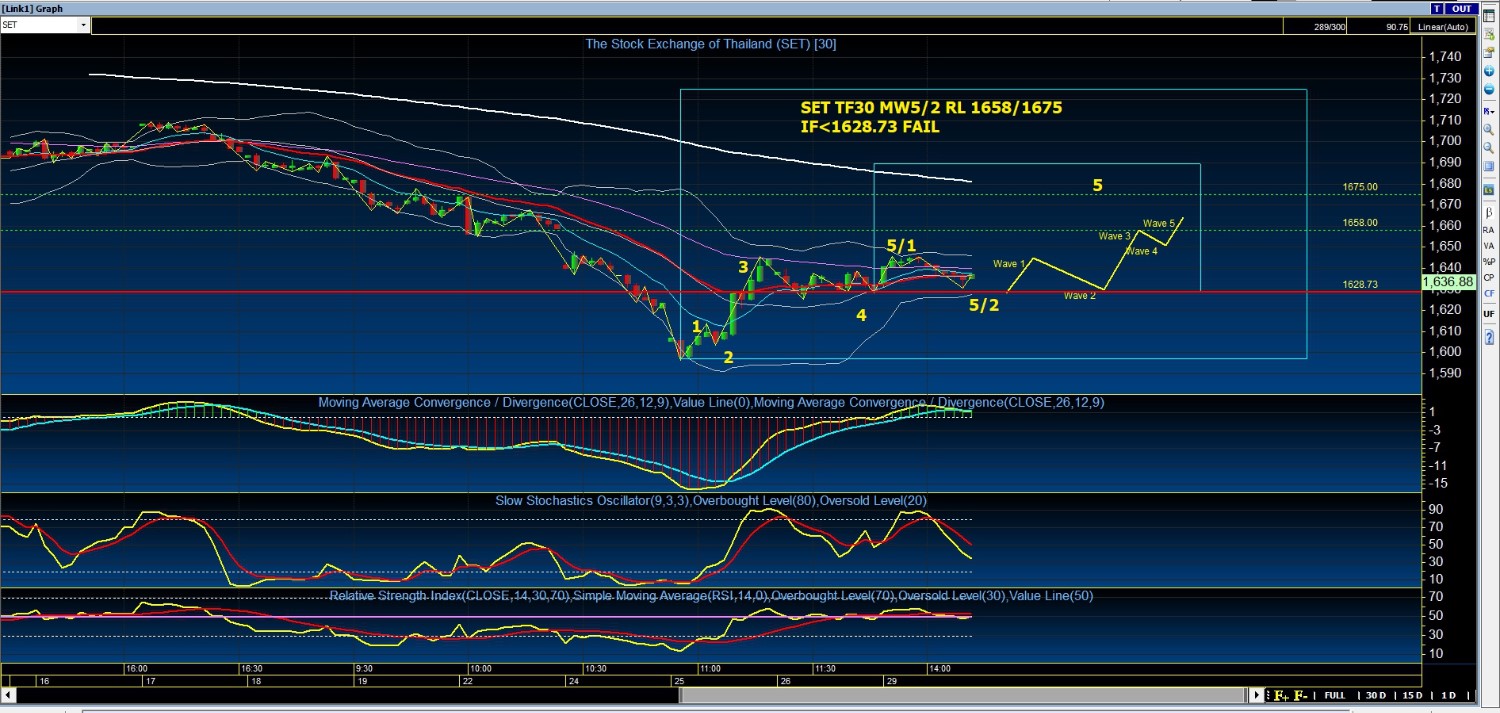Click the Relative Strength Index title
This screenshot has width=1500, height=713.
[x=711, y=596]
